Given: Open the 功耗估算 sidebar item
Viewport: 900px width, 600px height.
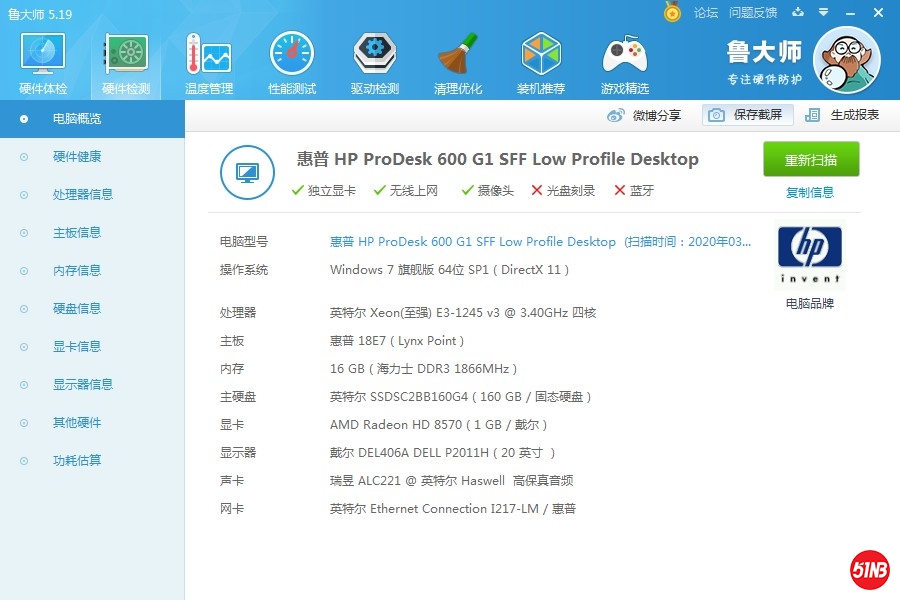Looking at the screenshot, I should [76, 460].
